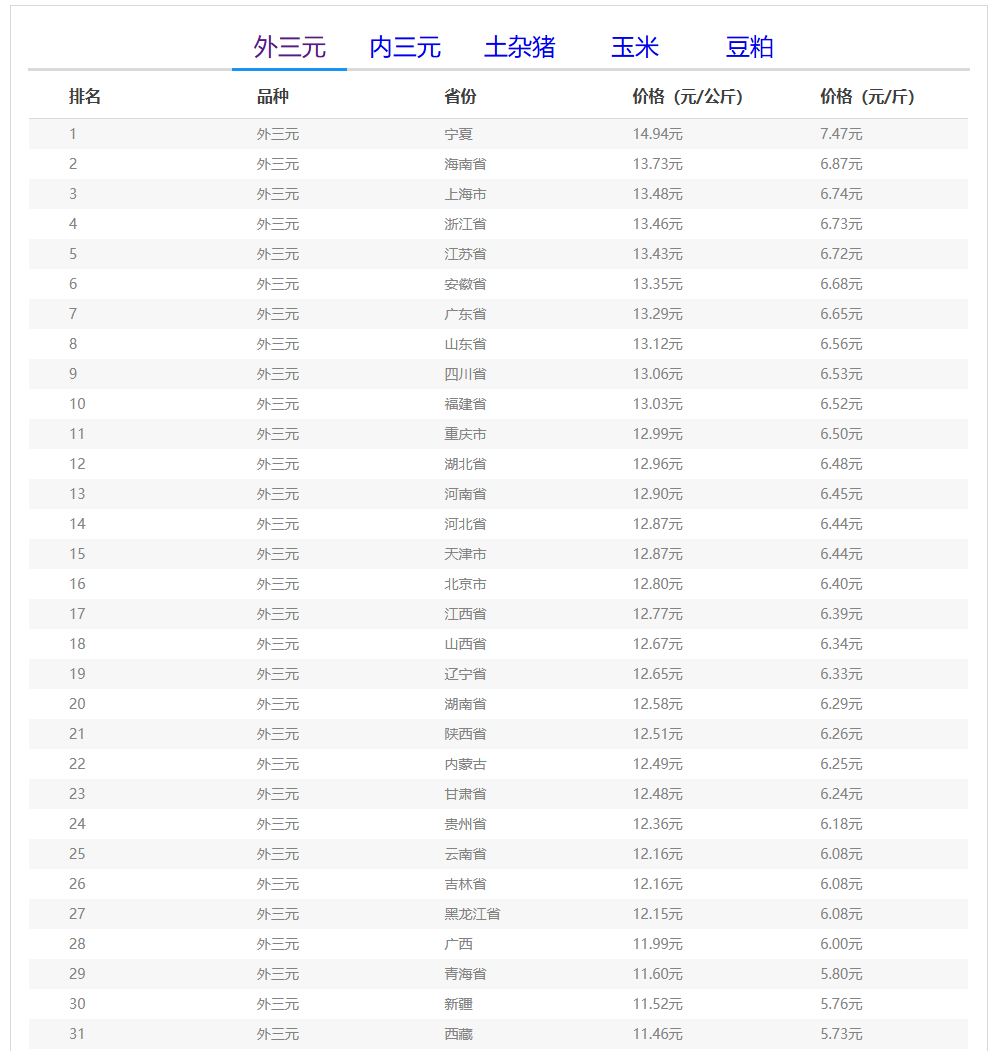Select the 宁夏 province cell
1004x1051 pixels.
click(x=458, y=134)
